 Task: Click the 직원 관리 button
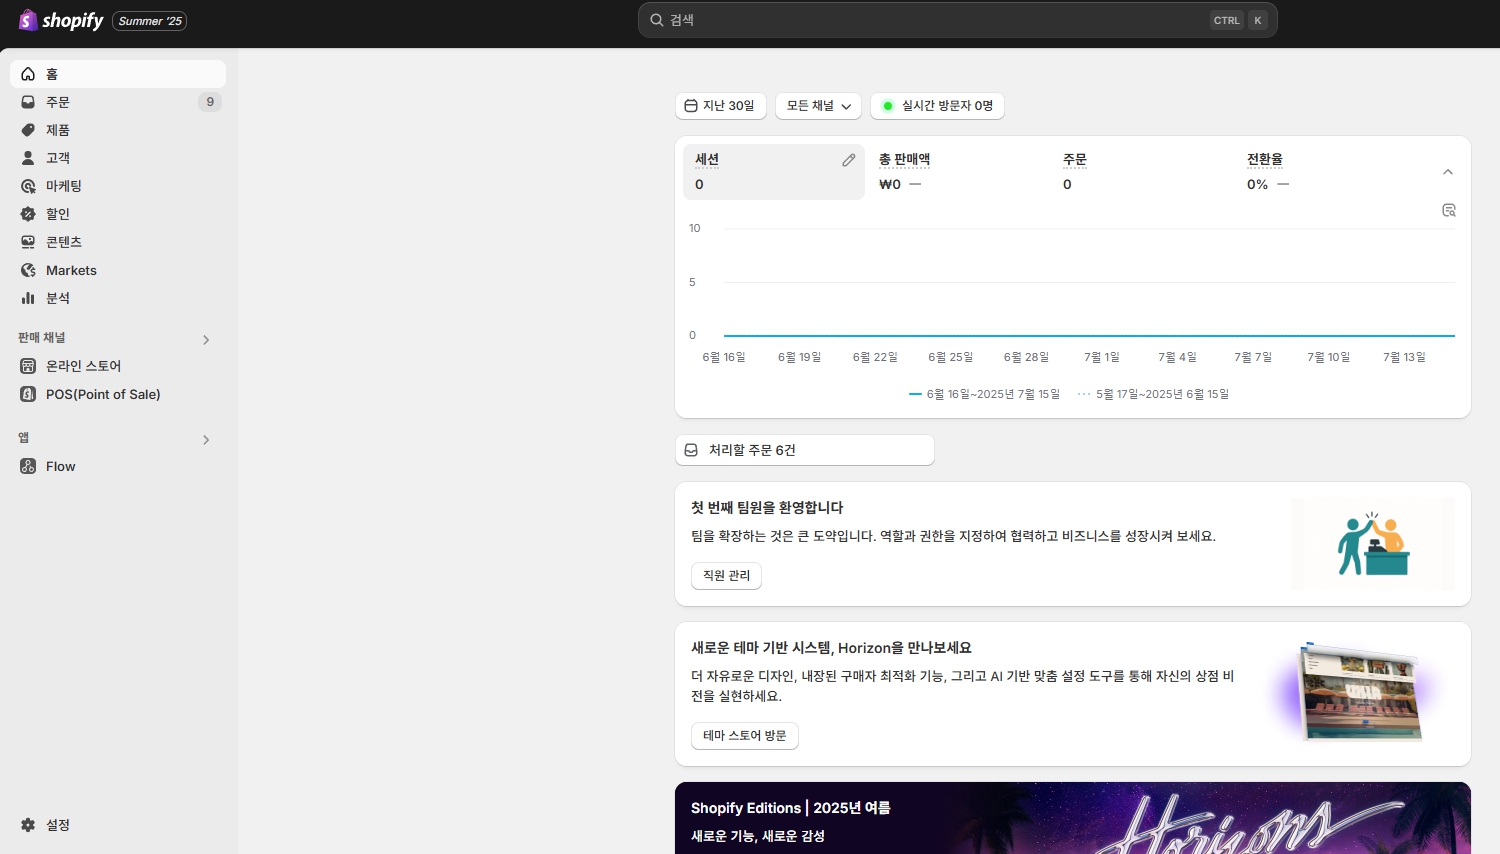pyautogui.click(x=726, y=575)
